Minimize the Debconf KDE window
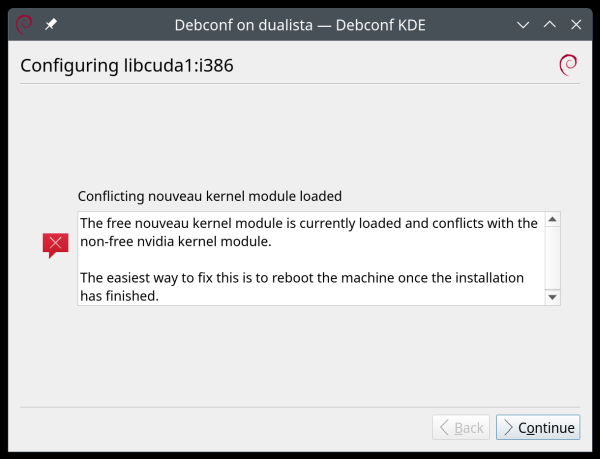This screenshot has width=600, height=459. [523, 24]
